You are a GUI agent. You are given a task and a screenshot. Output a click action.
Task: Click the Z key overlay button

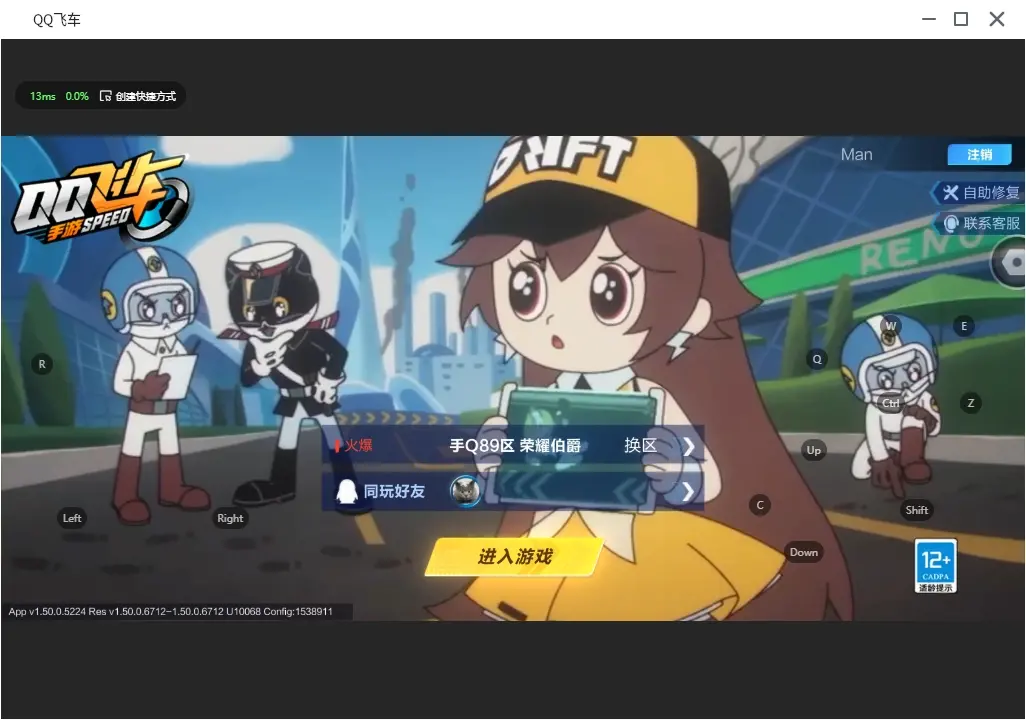[970, 403]
